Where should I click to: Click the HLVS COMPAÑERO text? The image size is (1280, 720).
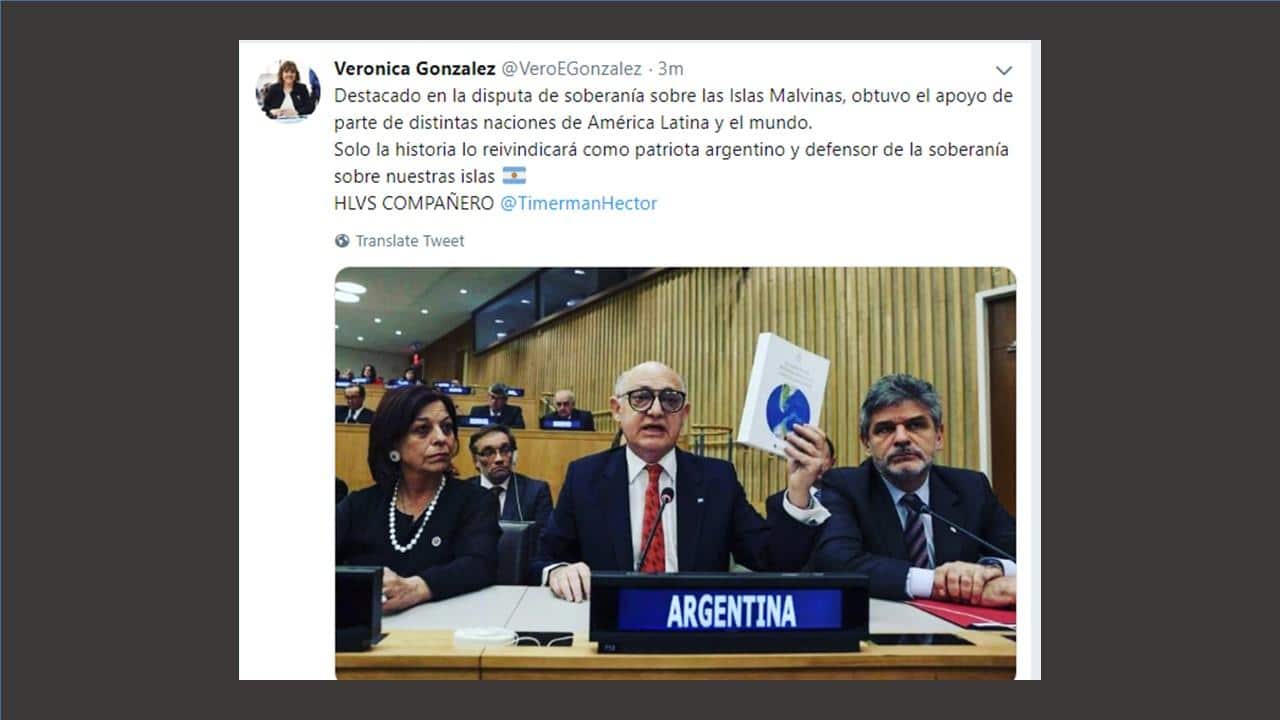click(x=414, y=203)
